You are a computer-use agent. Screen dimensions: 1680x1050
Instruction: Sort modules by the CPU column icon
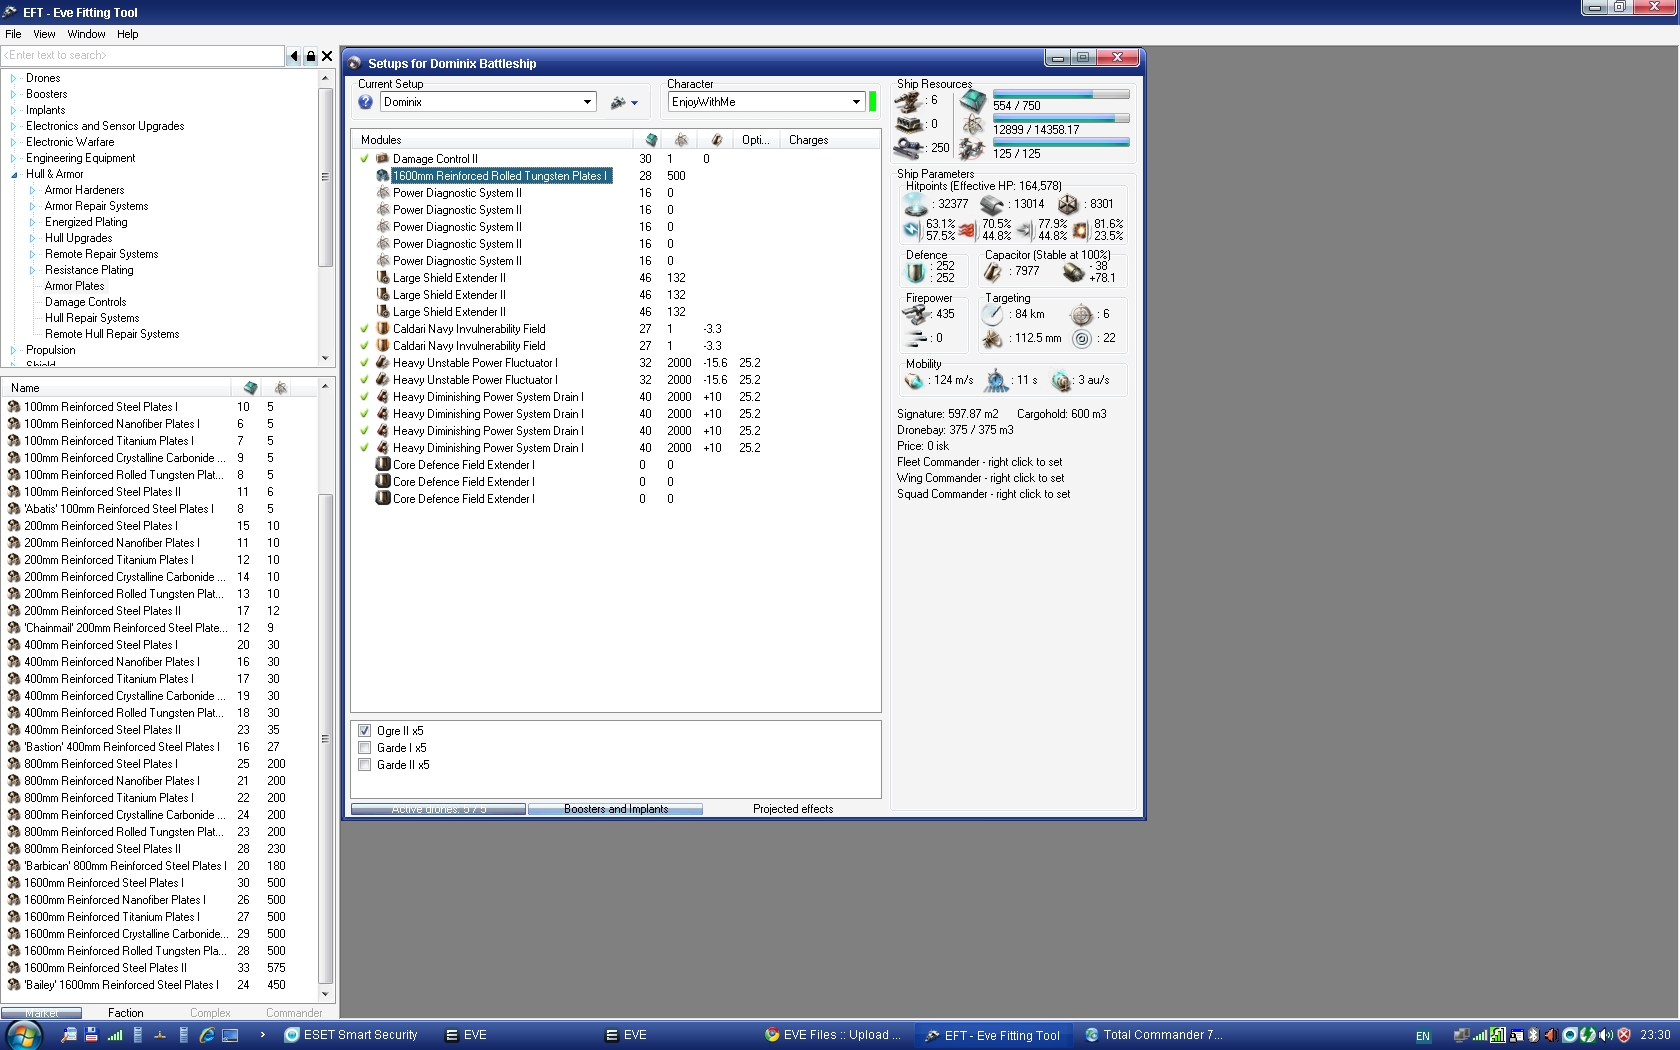[x=652, y=140]
